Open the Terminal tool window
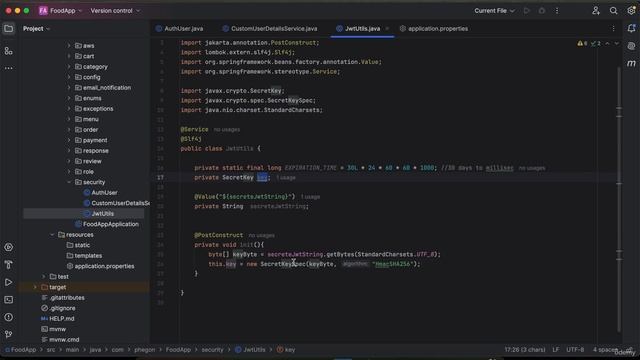Viewport: 640px width, 360px height. click(9, 300)
